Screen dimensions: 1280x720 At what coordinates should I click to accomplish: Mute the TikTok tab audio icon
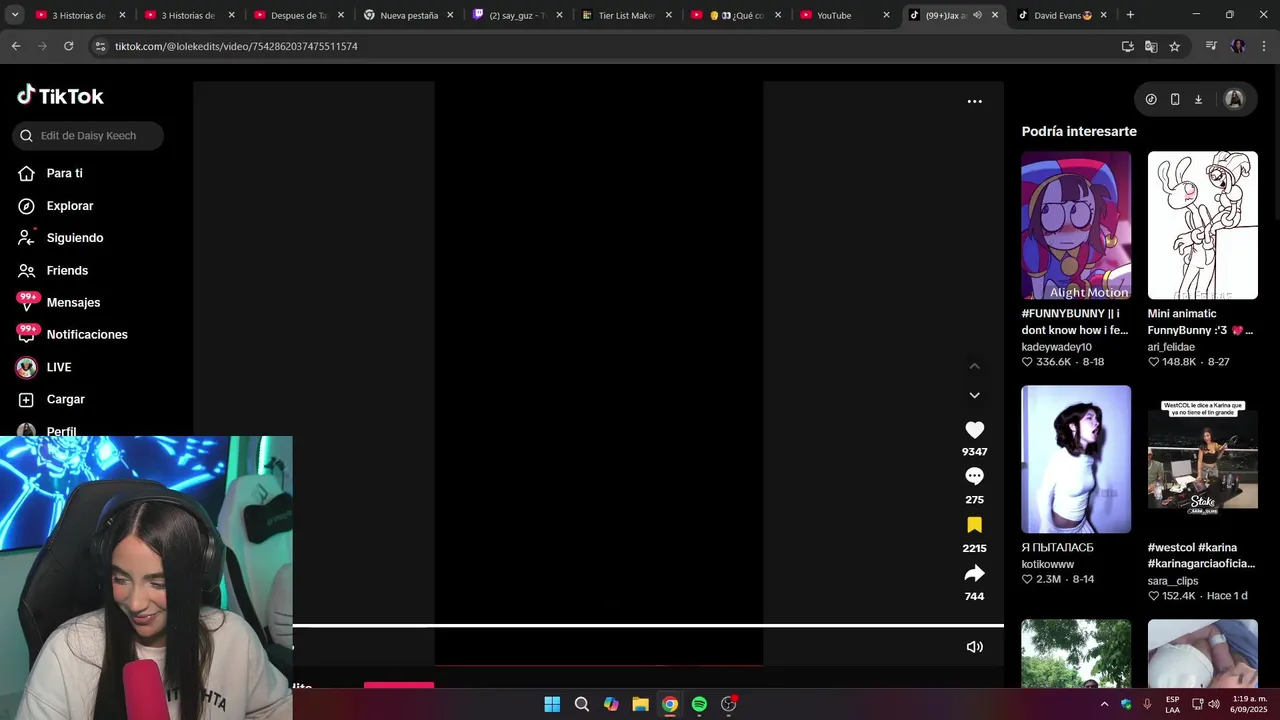977,15
